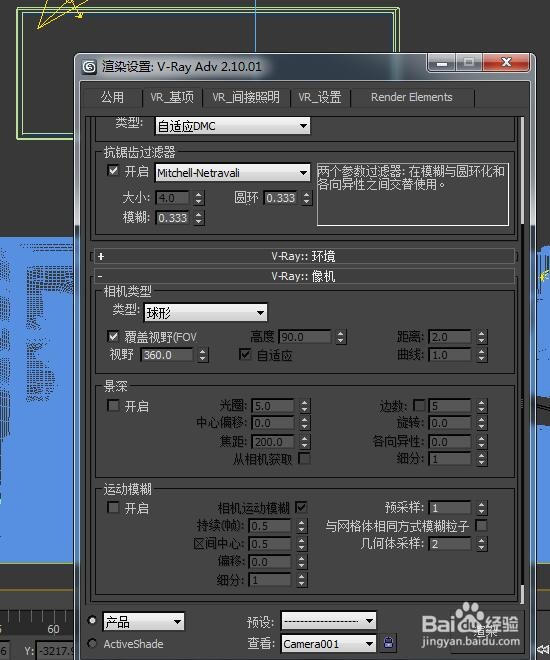Toggle the antialiasing filter 开启 checkbox
The image size is (550, 660).
click(x=113, y=170)
